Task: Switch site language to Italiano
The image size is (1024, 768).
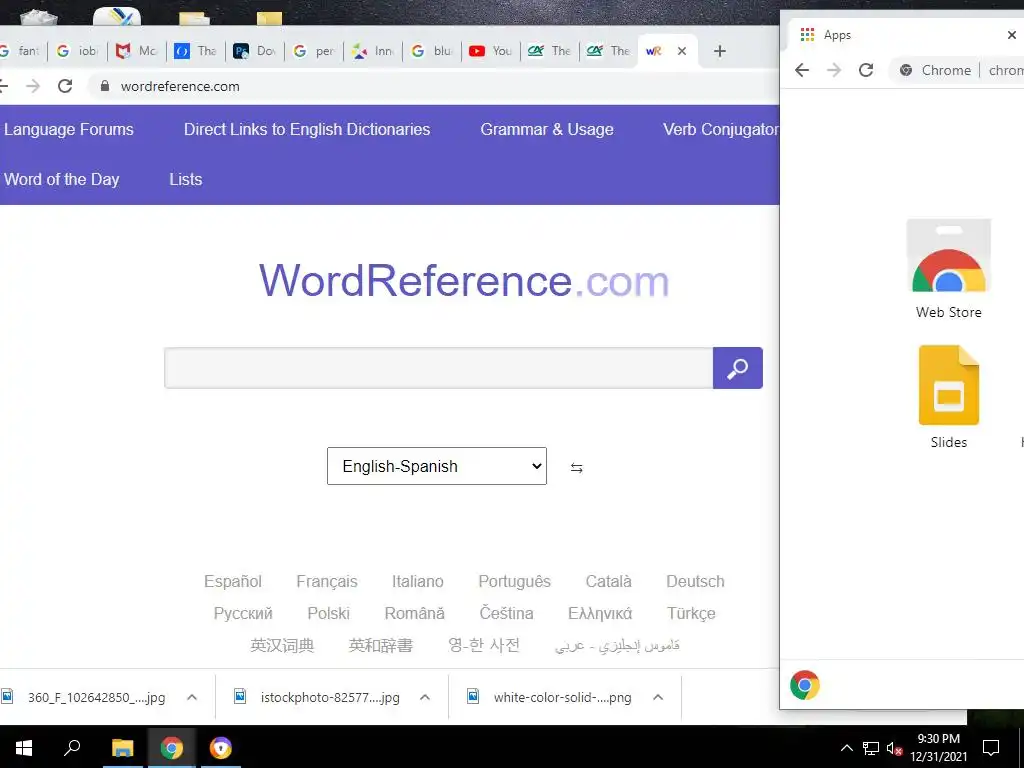Action: tap(417, 581)
